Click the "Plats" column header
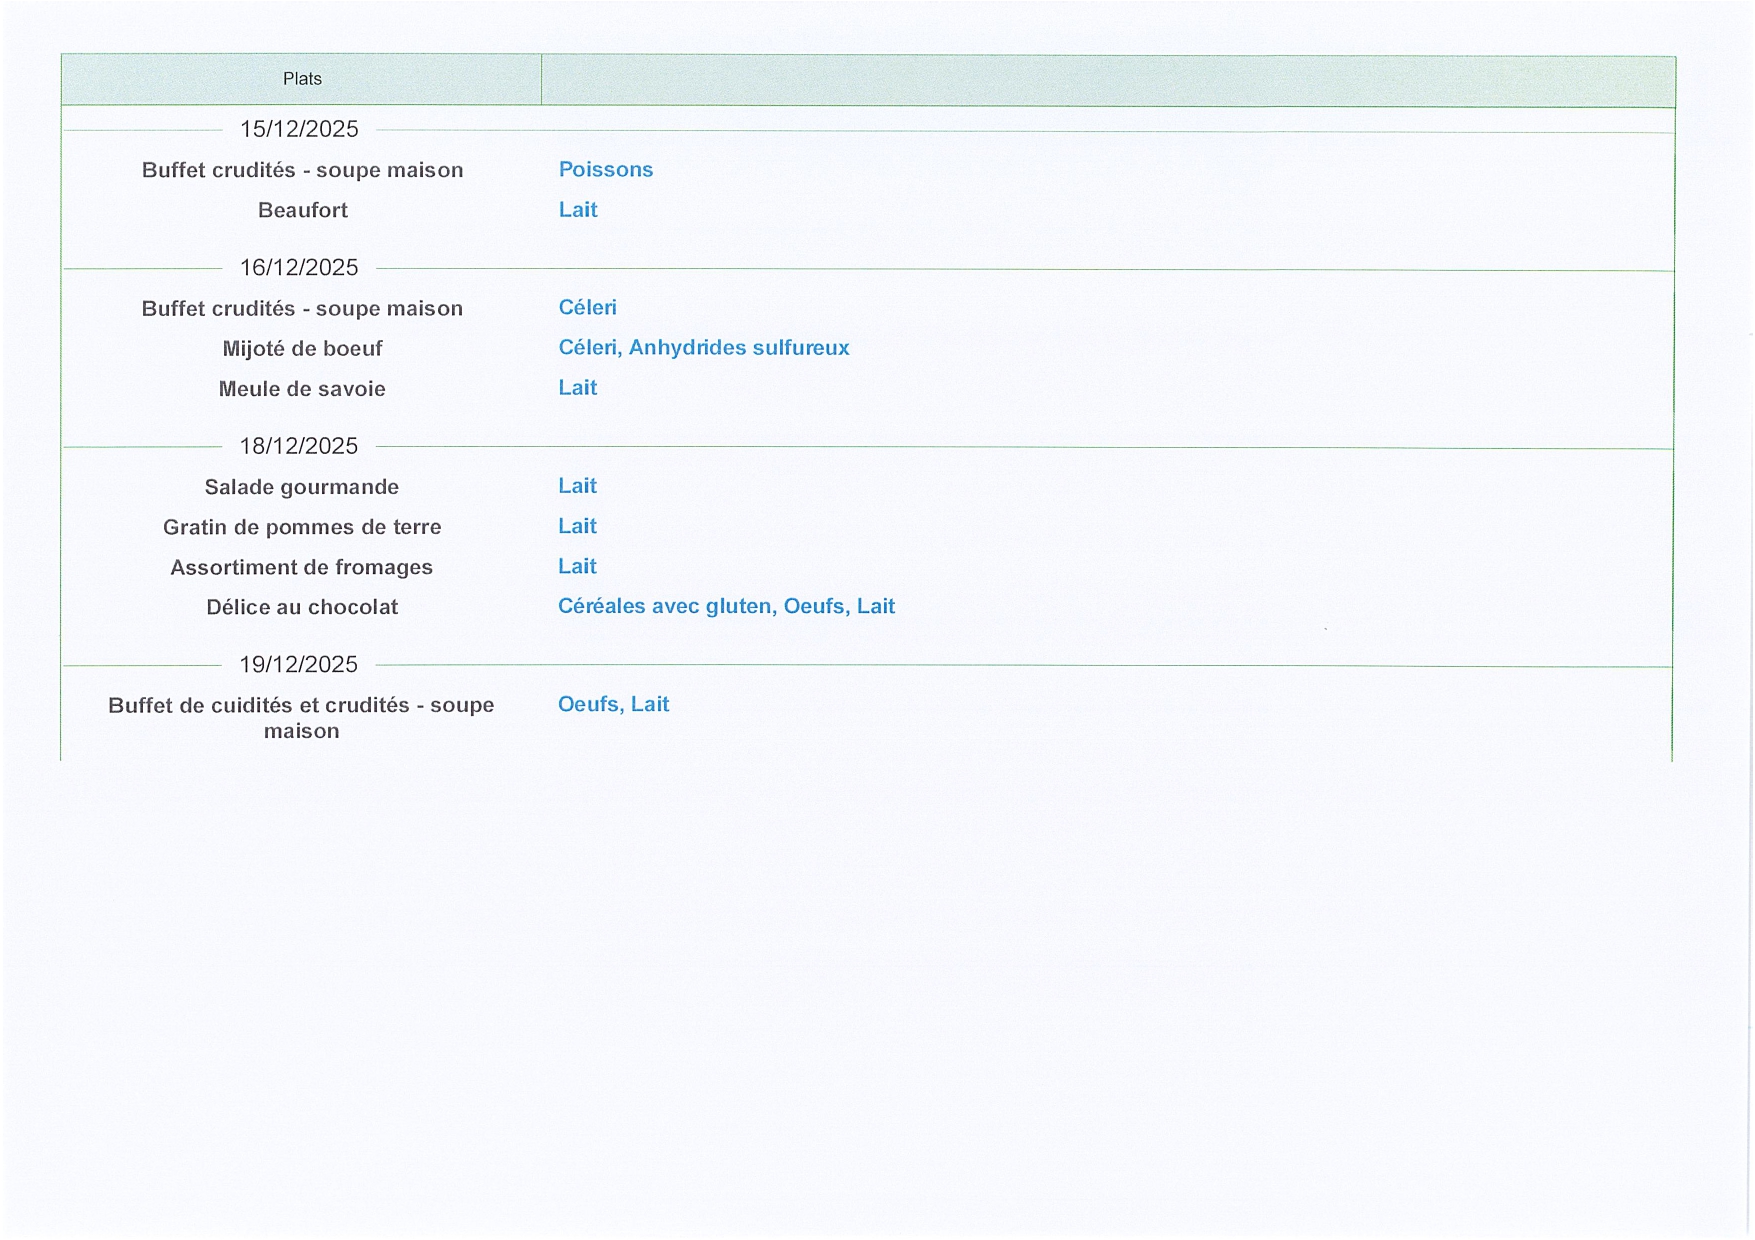The image size is (1755, 1240). tap(302, 79)
